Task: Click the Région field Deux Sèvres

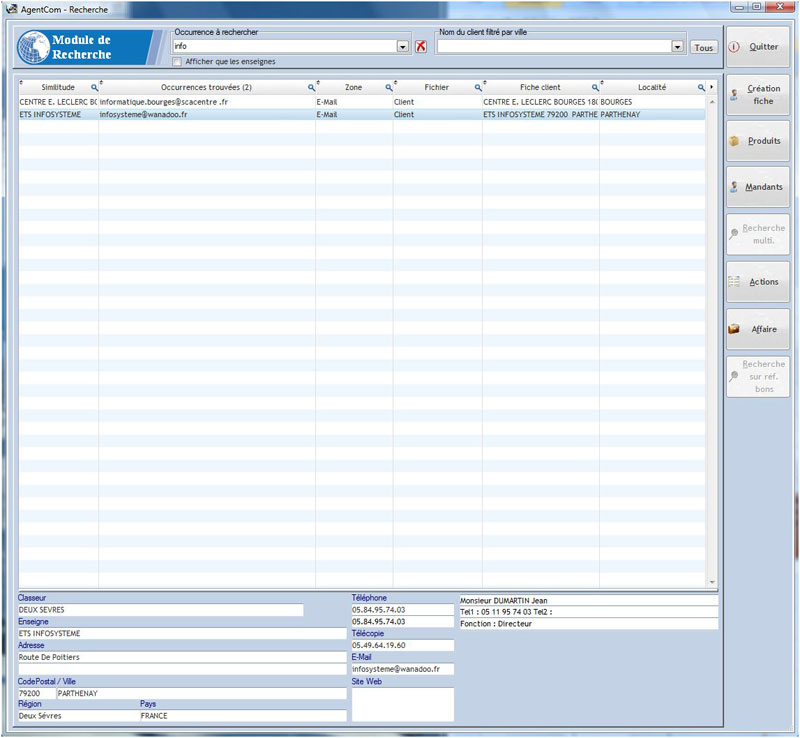Action: tap(78, 716)
